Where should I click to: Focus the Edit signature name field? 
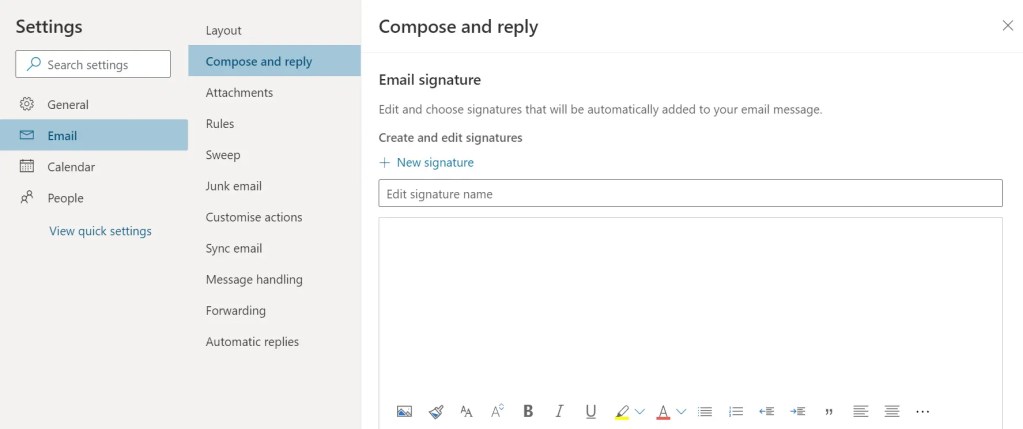(690, 194)
